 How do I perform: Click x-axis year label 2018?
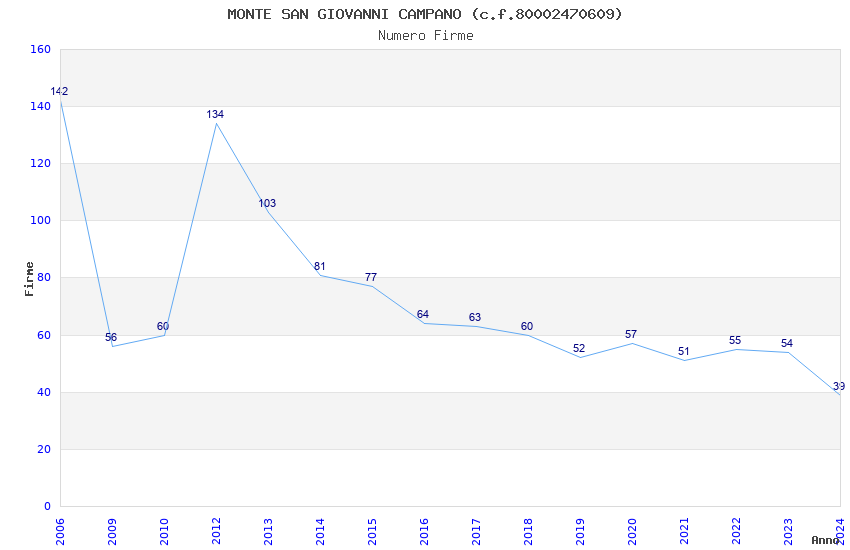(529, 531)
